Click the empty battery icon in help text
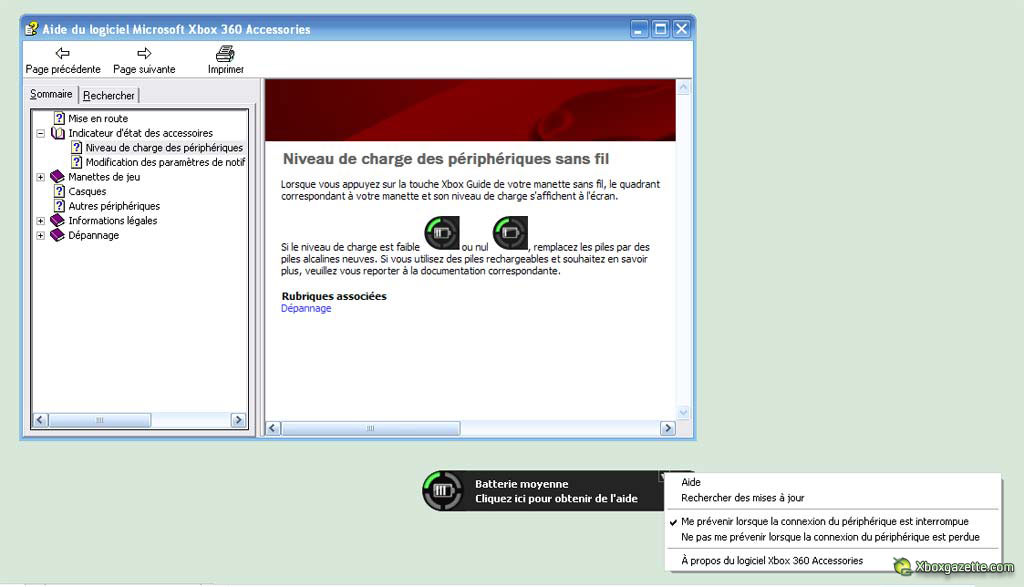 pos(510,232)
